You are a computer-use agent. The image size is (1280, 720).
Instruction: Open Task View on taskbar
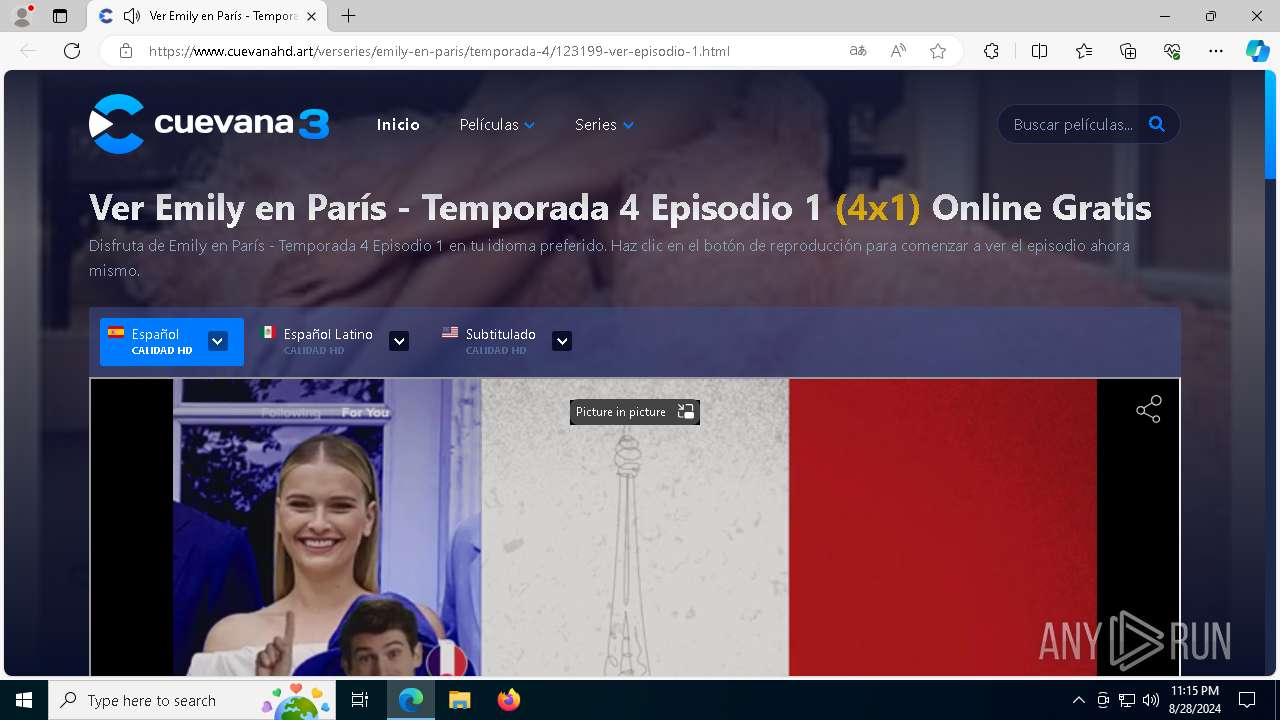361,700
